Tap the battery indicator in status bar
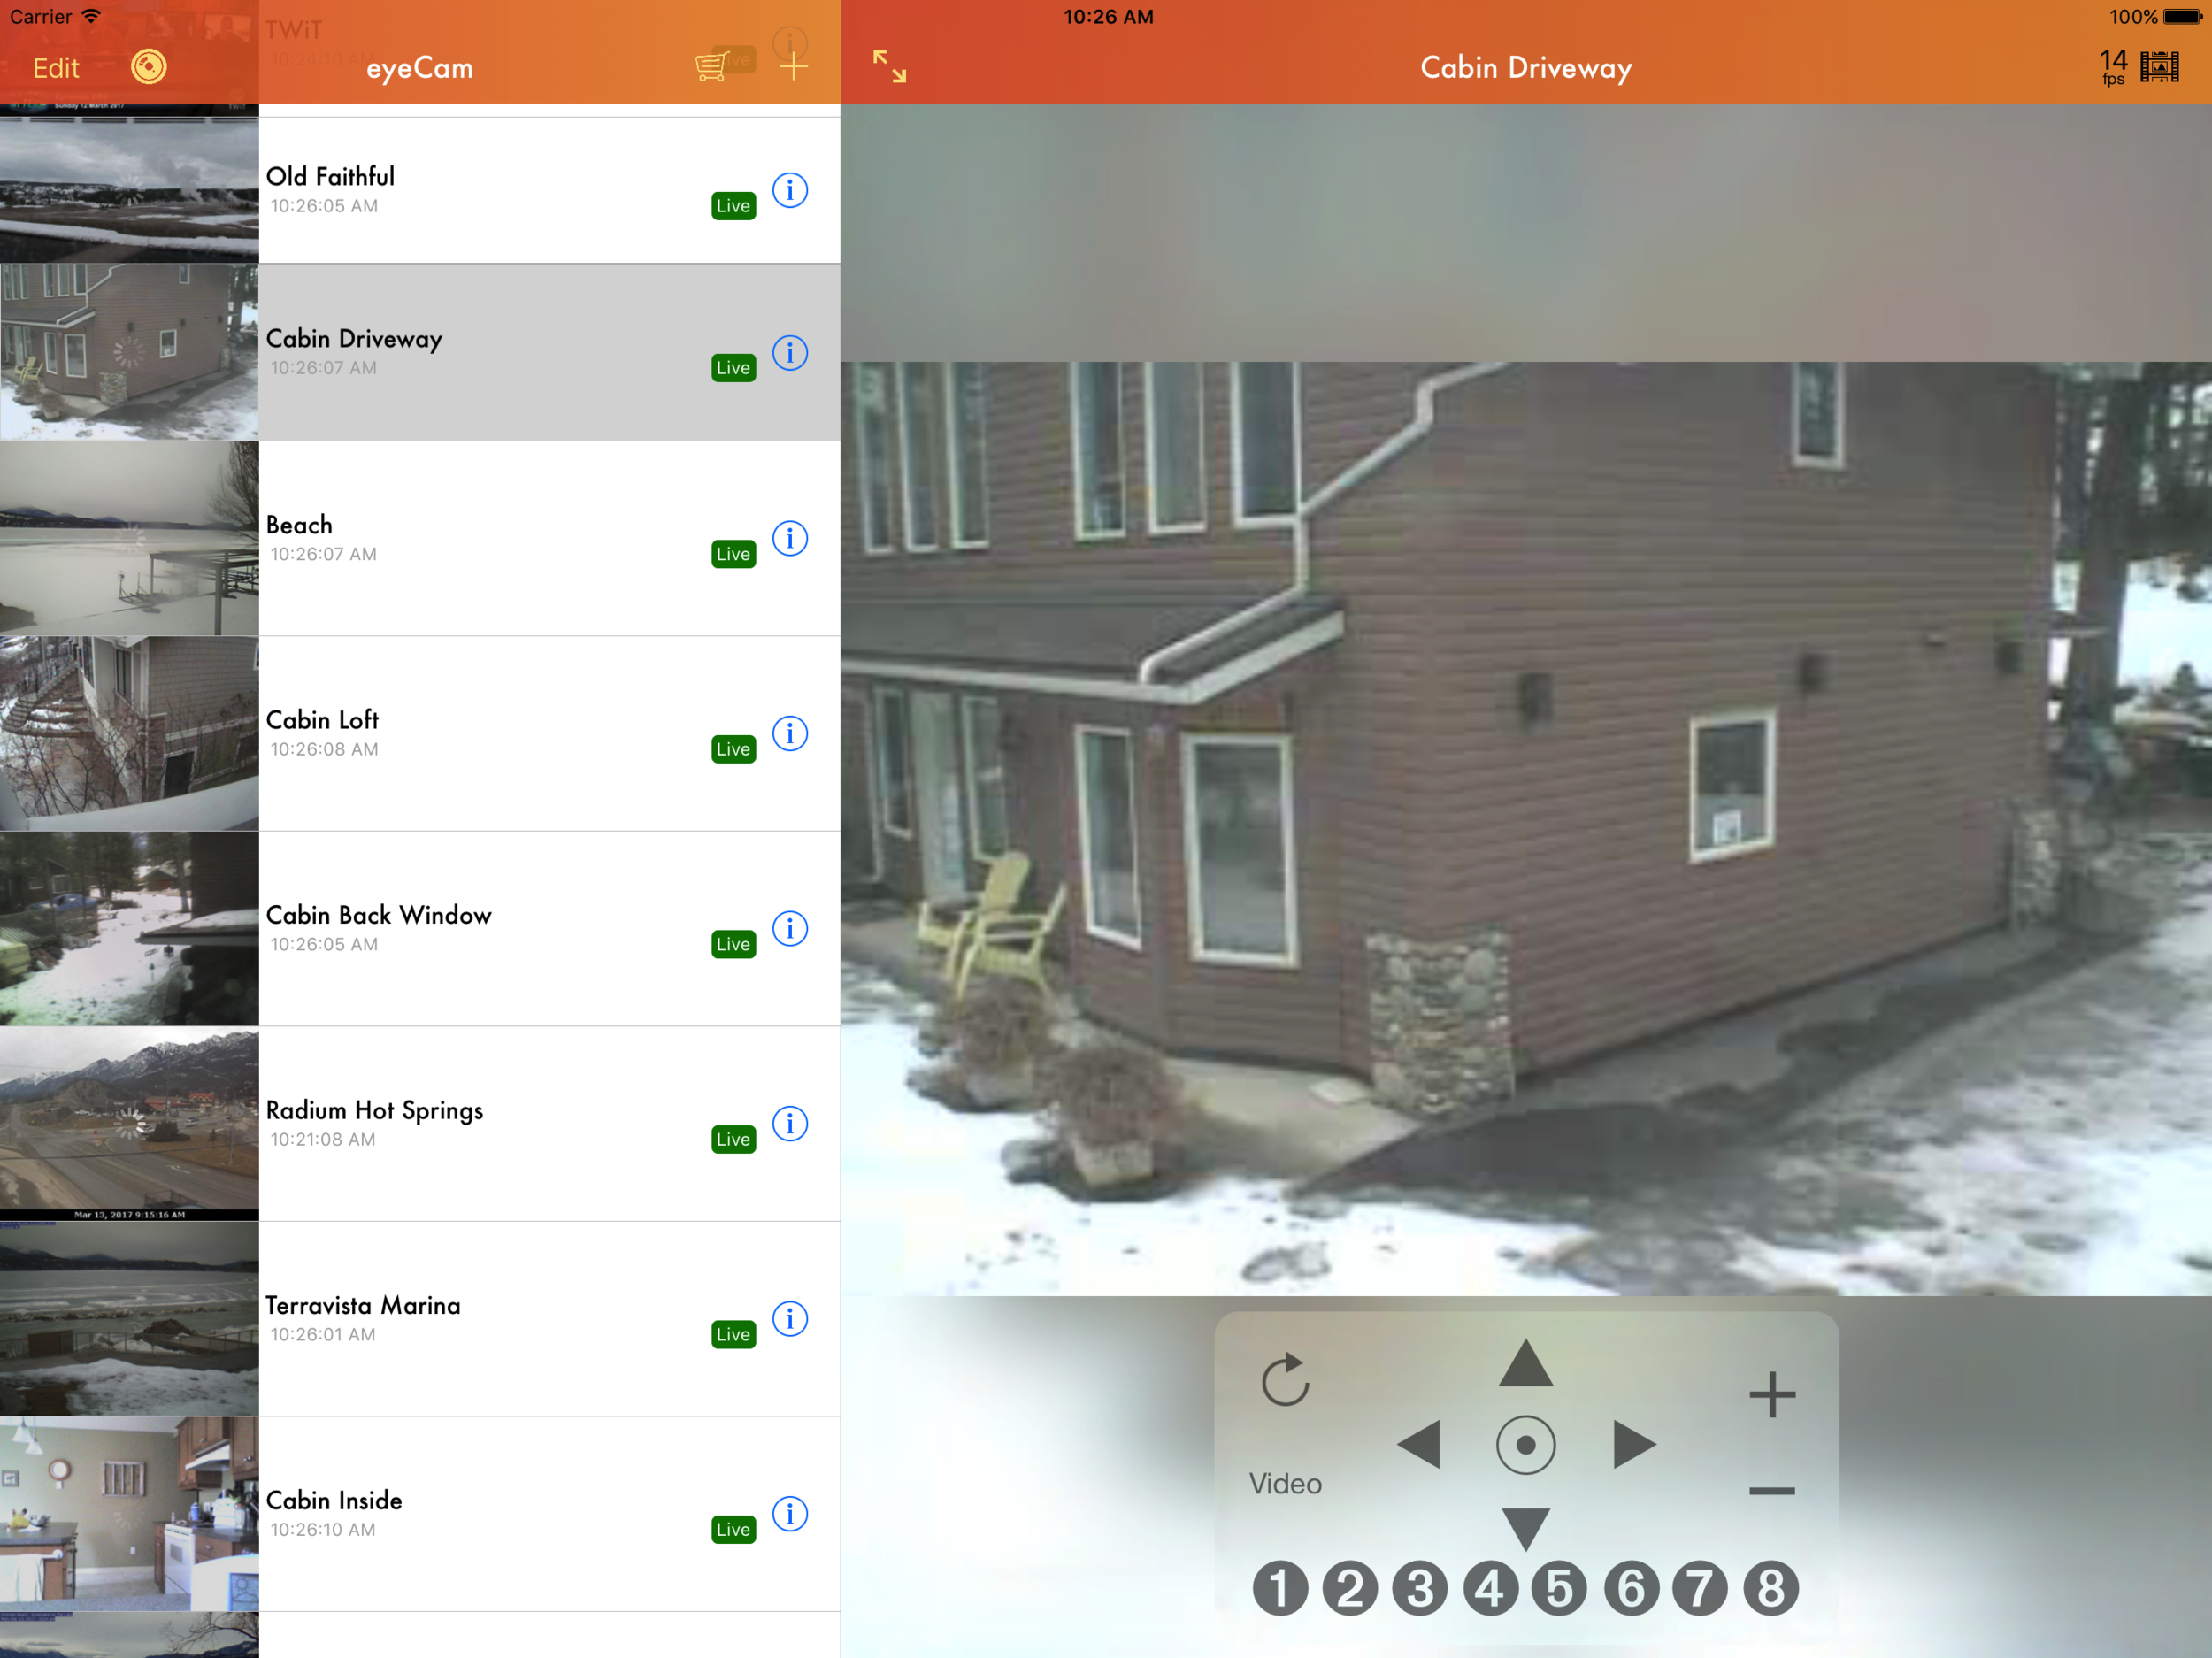The height and width of the screenshot is (1658, 2212). (x=2182, y=17)
